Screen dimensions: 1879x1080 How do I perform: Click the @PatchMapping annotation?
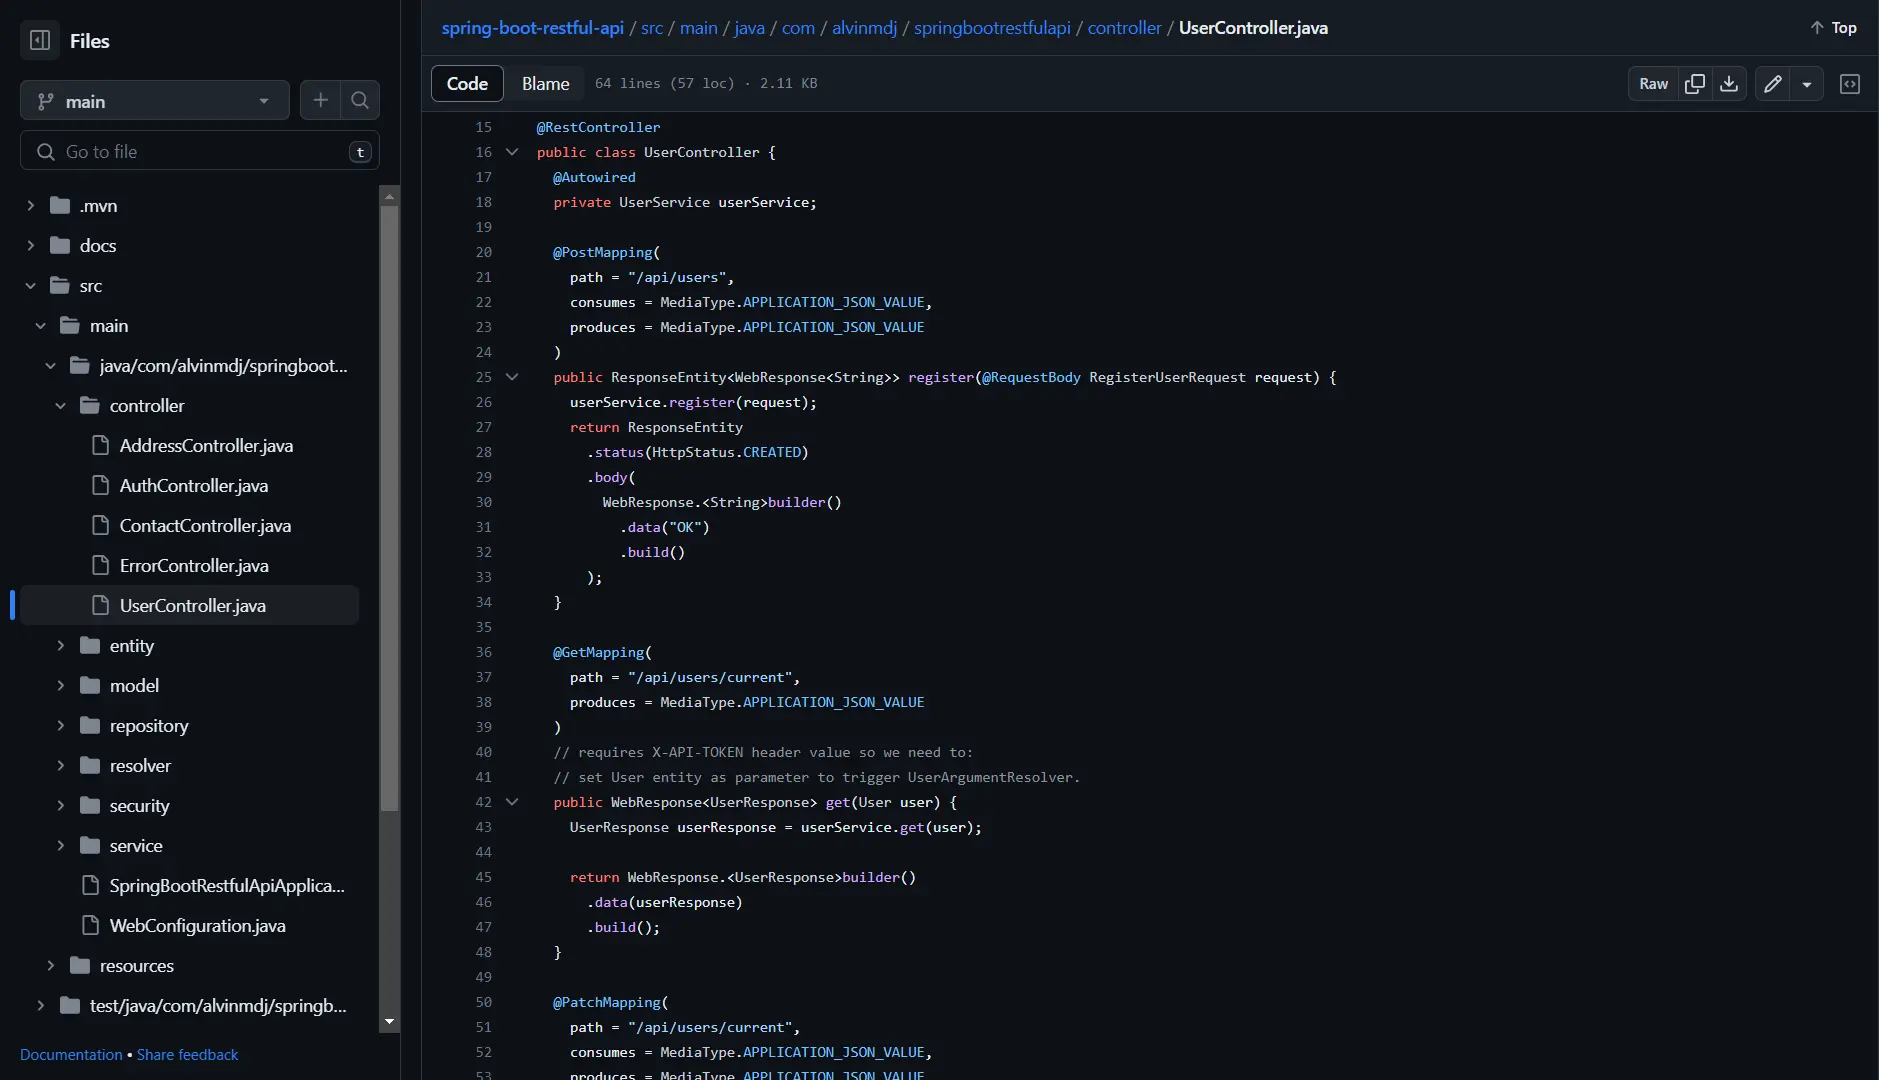point(607,1002)
